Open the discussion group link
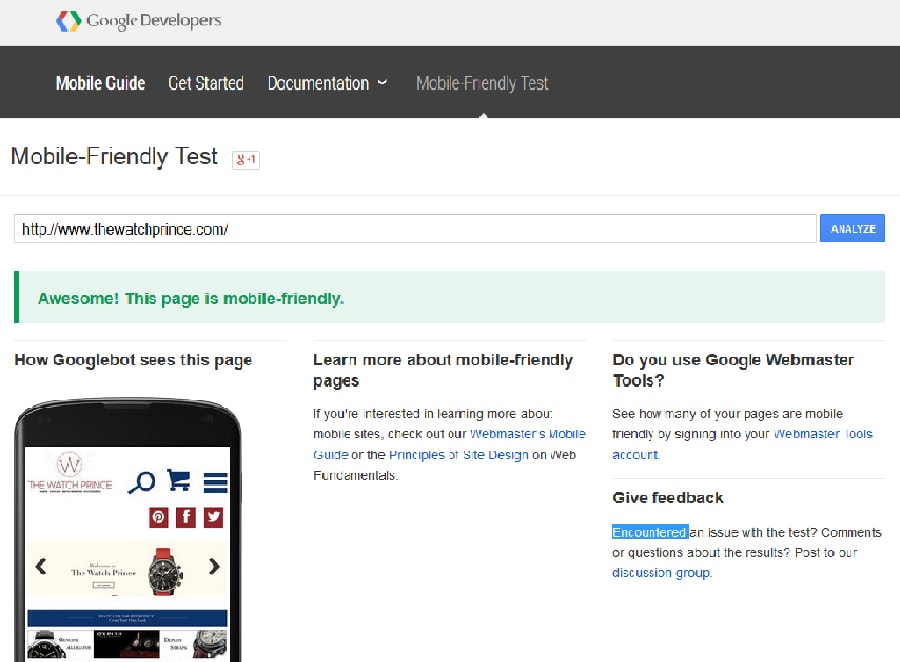This screenshot has width=900, height=662. pyautogui.click(x=661, y=573)
